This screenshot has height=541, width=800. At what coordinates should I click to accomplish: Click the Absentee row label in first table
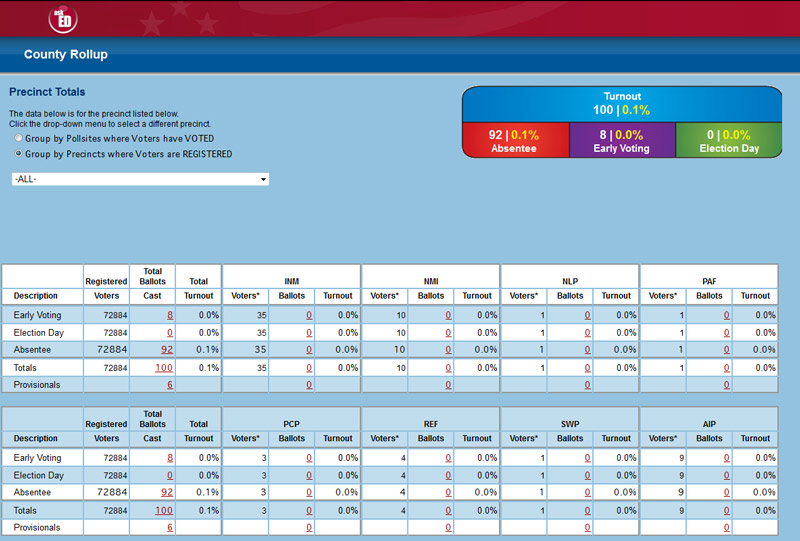(32, 350)
